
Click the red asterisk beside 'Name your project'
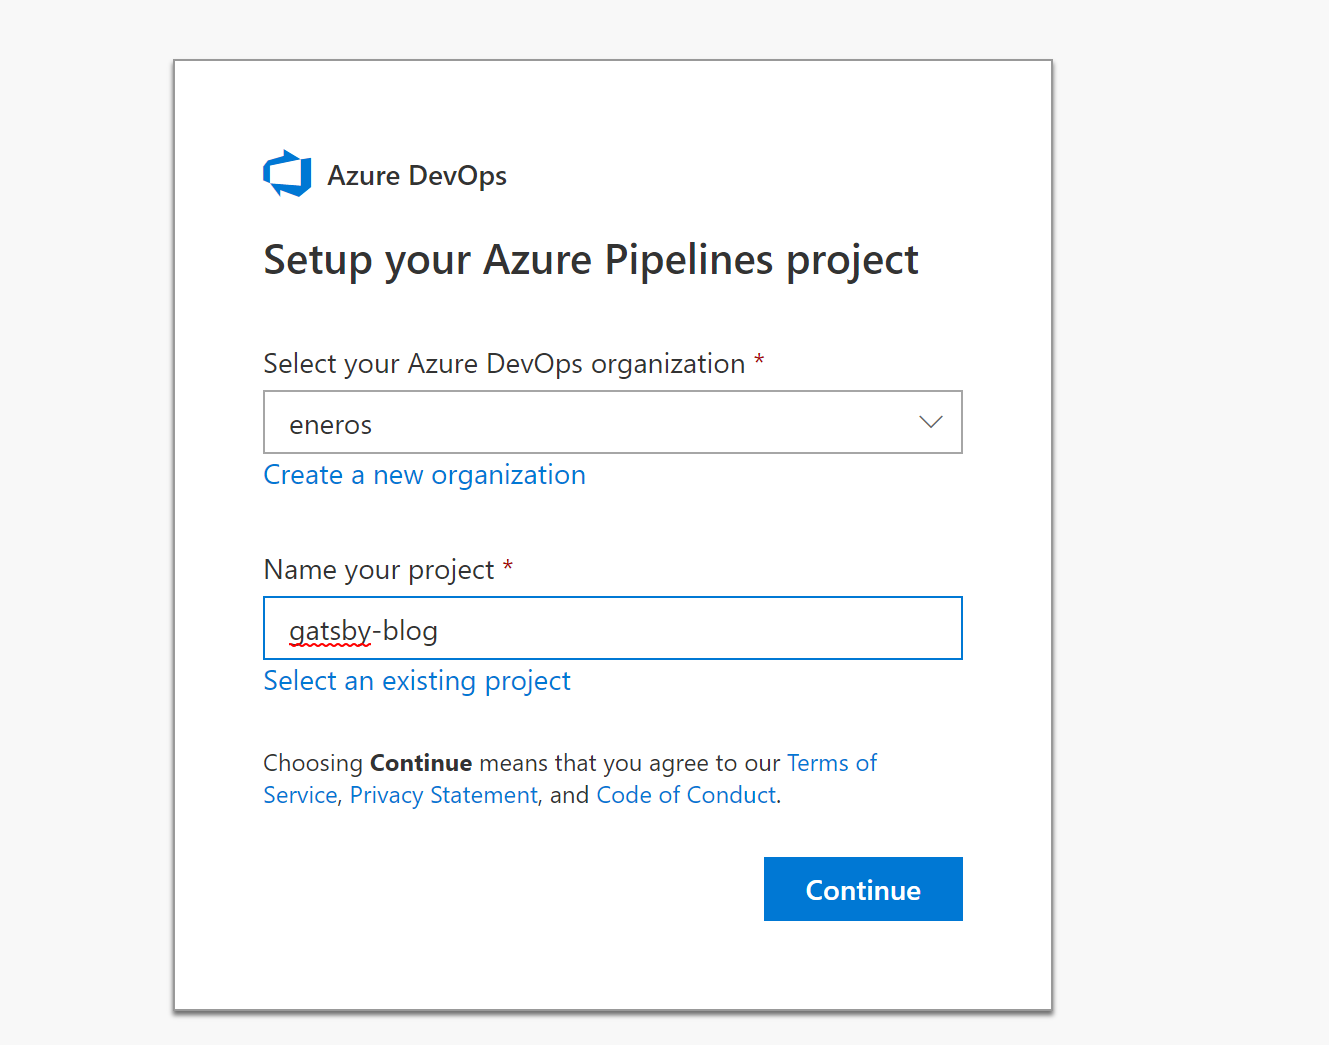pyautogui.click(x=508, y=566)
